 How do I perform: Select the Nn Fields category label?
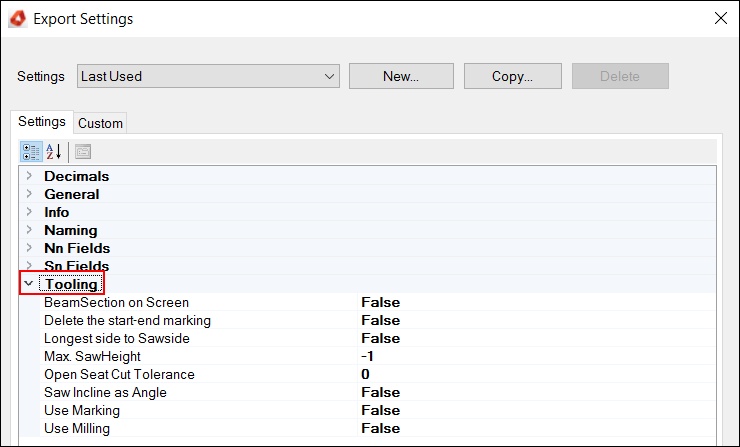tap(77, 248)
